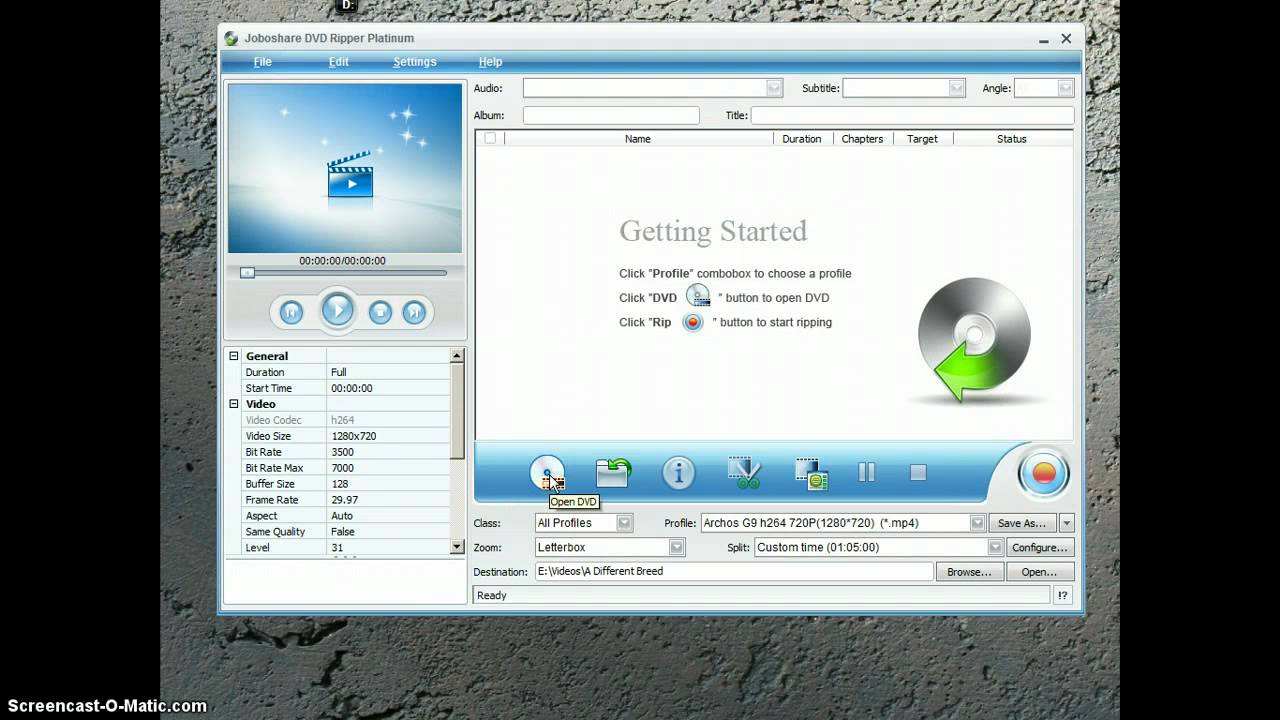Click the Same Quality value False

[345, 532]
